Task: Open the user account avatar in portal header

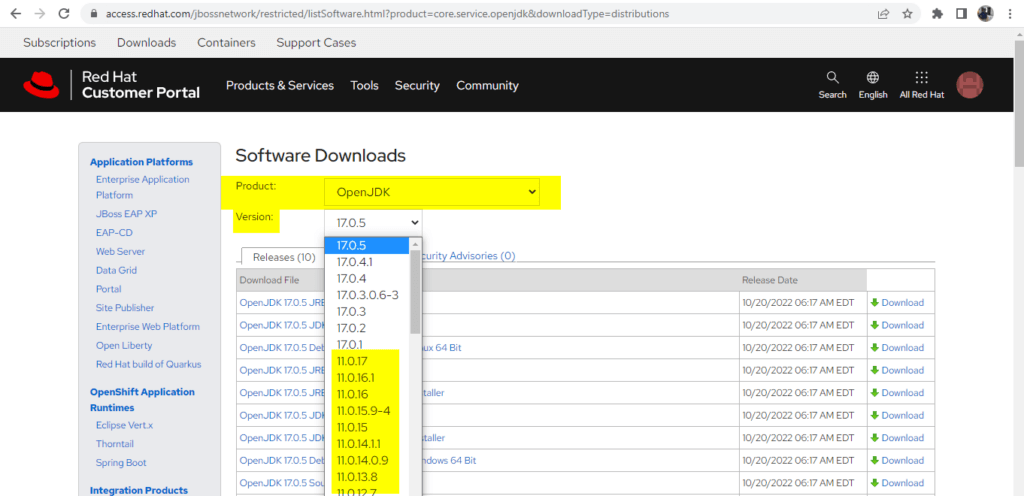Action: tap(969, 85)
